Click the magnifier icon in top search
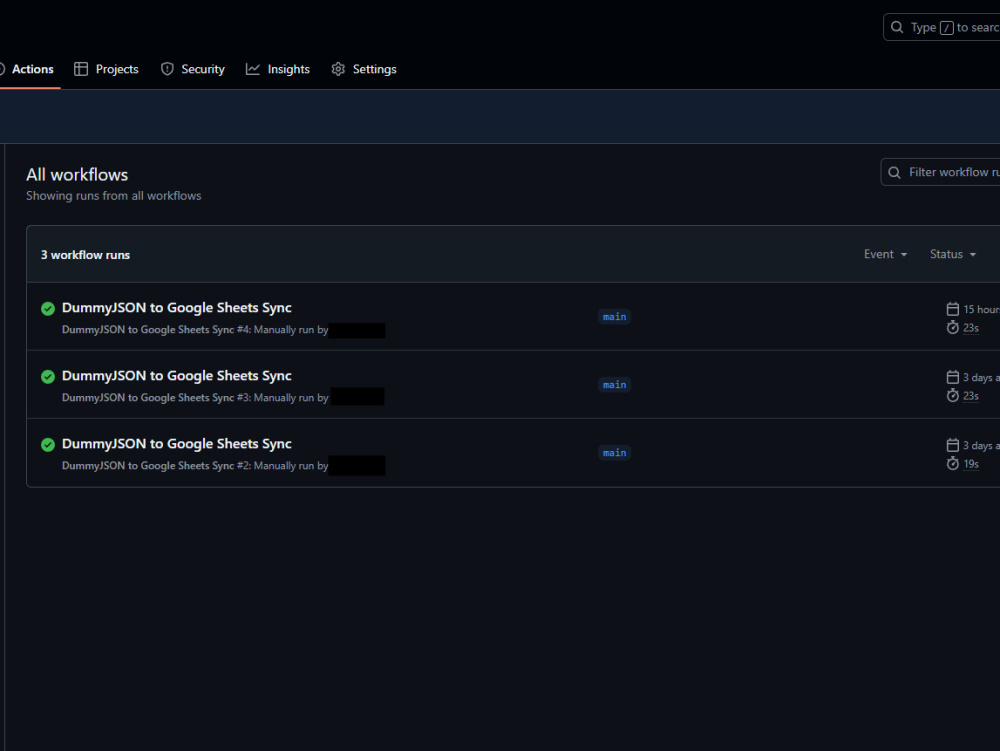 pos(897,27)
